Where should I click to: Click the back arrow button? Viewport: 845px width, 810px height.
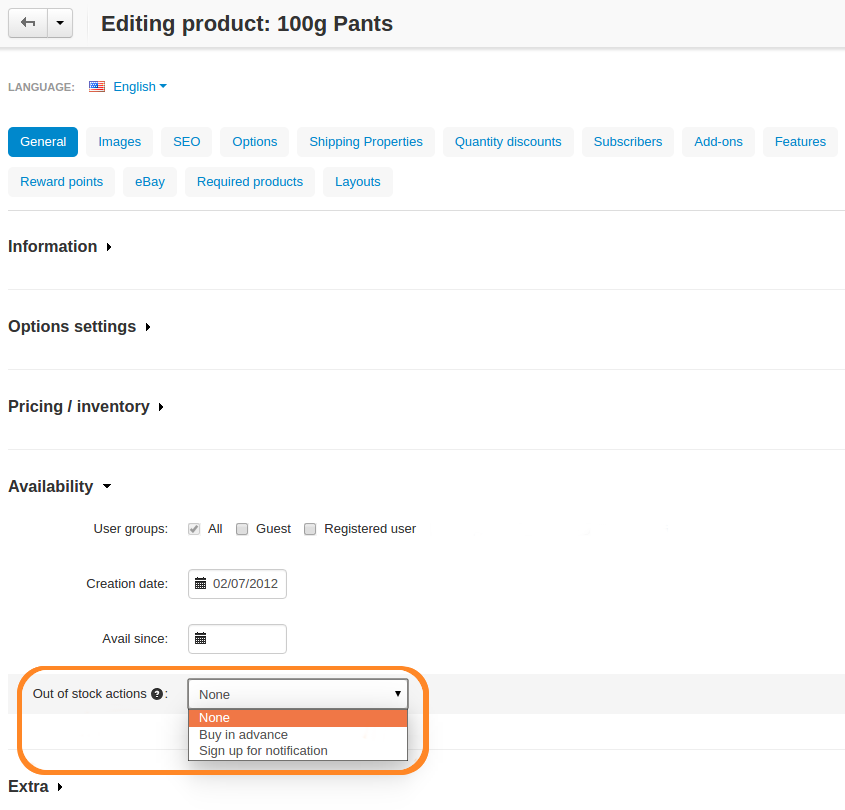[x=28, y=23]
